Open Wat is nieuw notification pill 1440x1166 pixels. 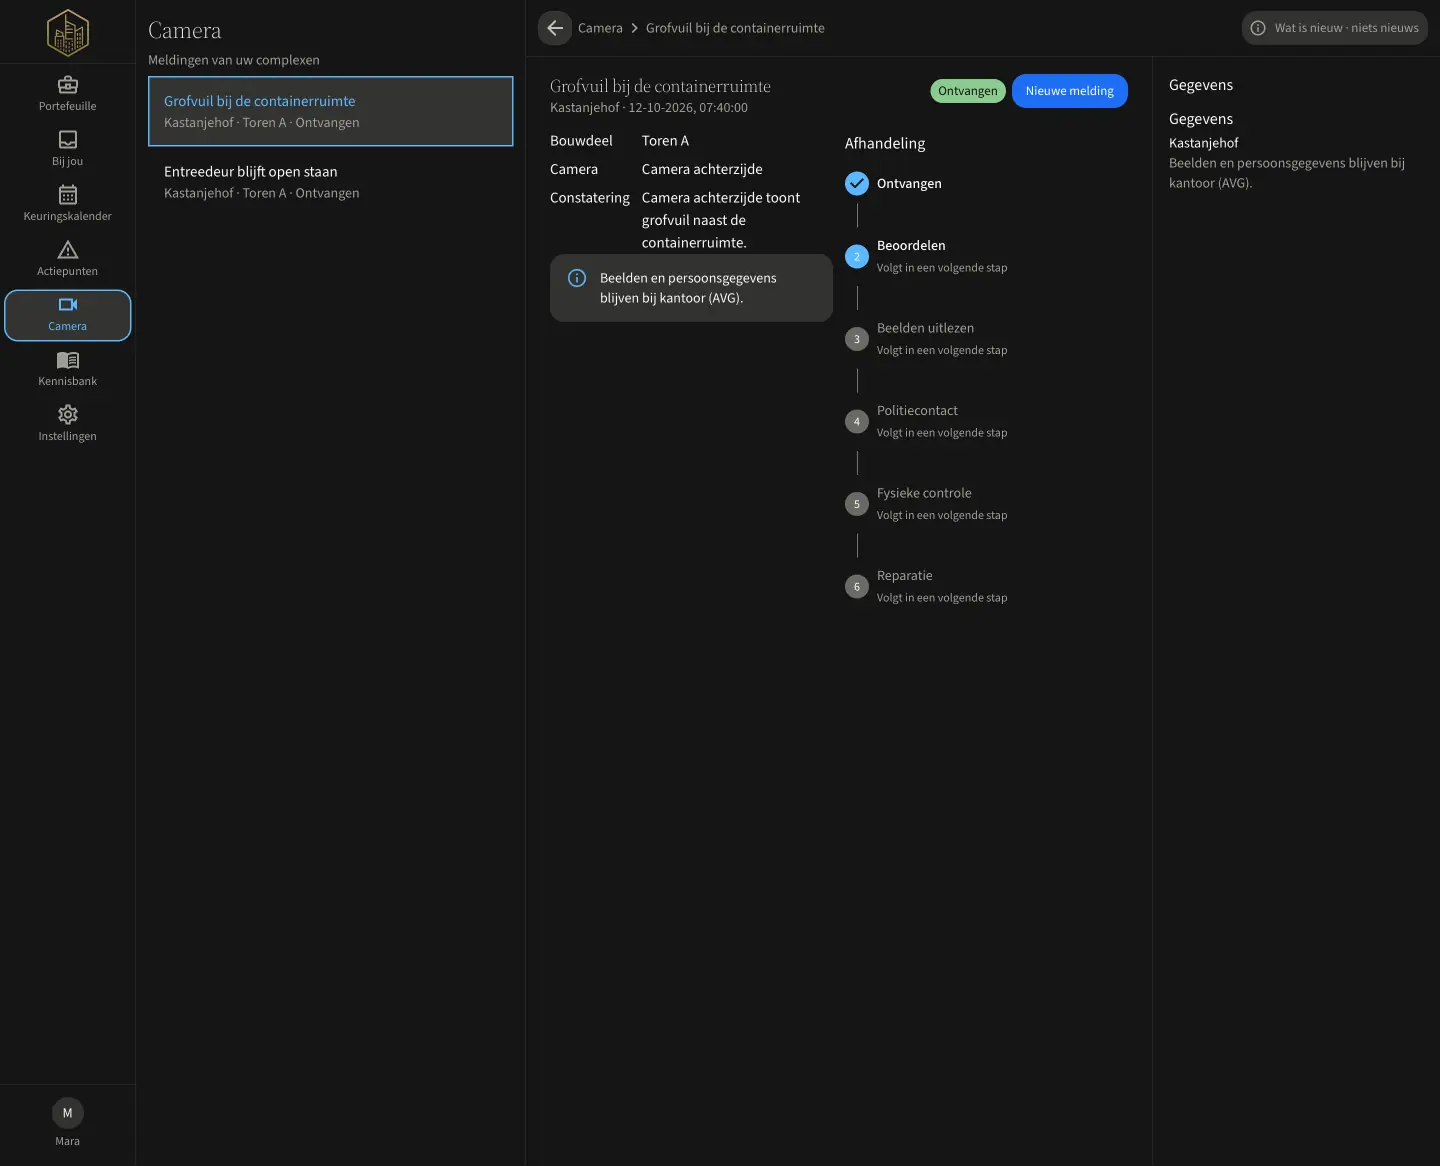[1335, 28]
